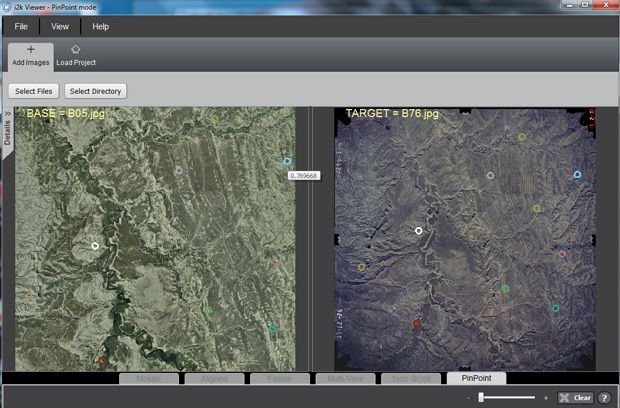Click the pink marker in TARGET image
The height and width of the screenshot is (408, 620).
click(562, 253)
